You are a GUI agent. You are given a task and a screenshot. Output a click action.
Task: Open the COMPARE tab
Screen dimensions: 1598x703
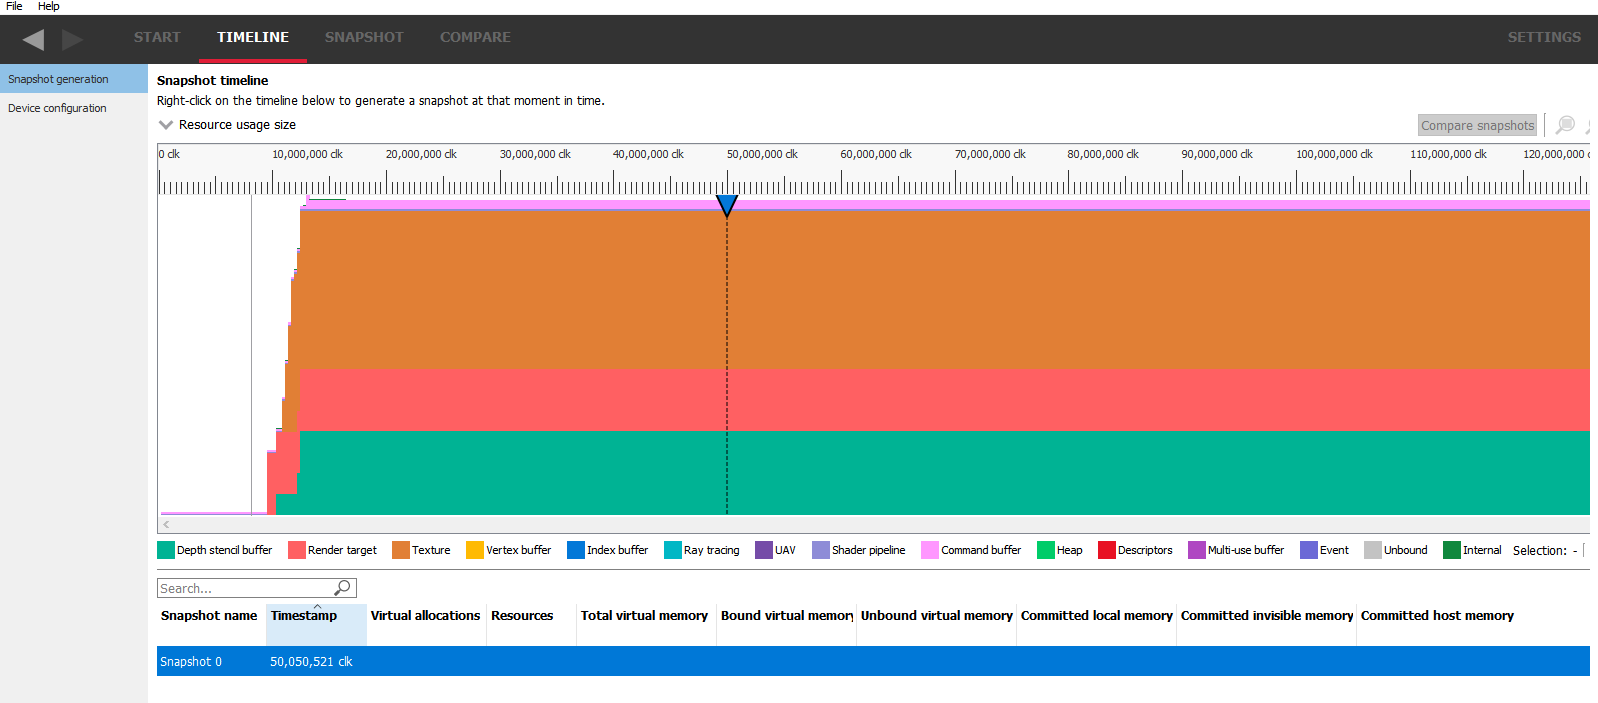tap(475, 37)
